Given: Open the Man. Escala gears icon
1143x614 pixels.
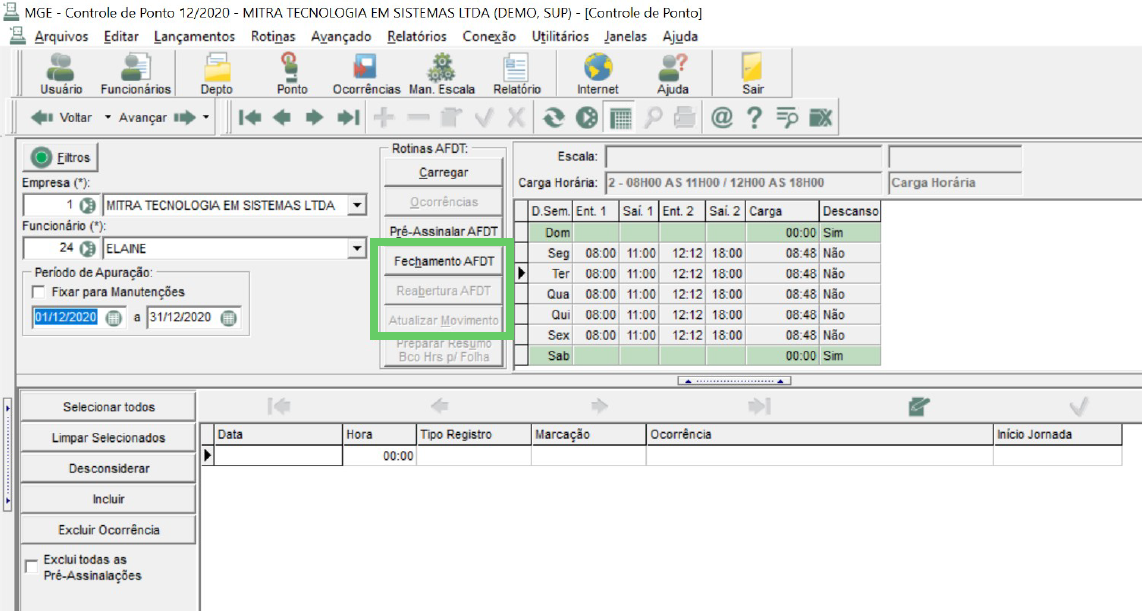Looking at the screenshot, I should point(442,74).
